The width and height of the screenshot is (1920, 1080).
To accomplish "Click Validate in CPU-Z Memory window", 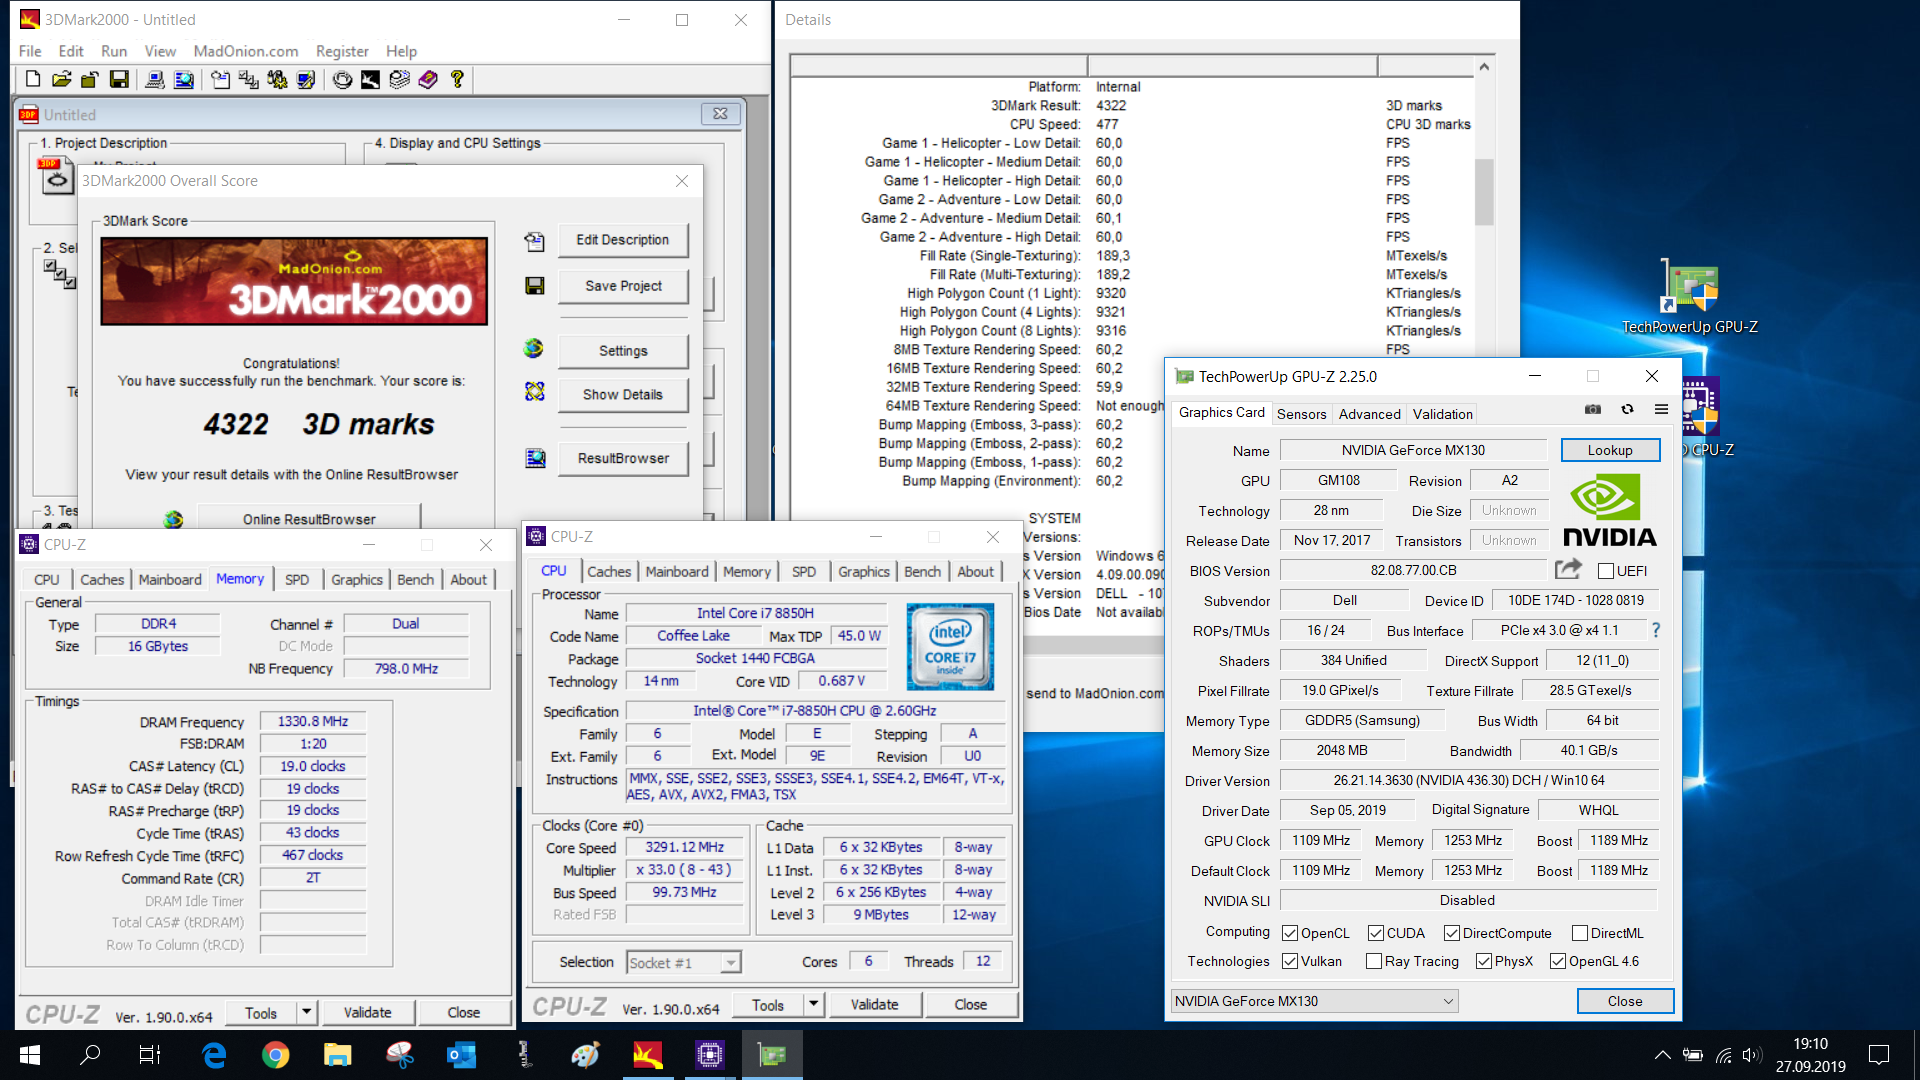I will click(368, 1012).
